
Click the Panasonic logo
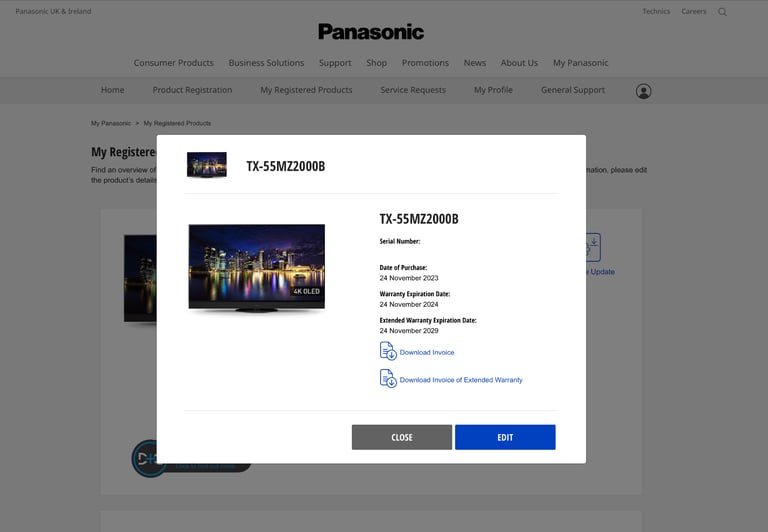click(371, 32)
